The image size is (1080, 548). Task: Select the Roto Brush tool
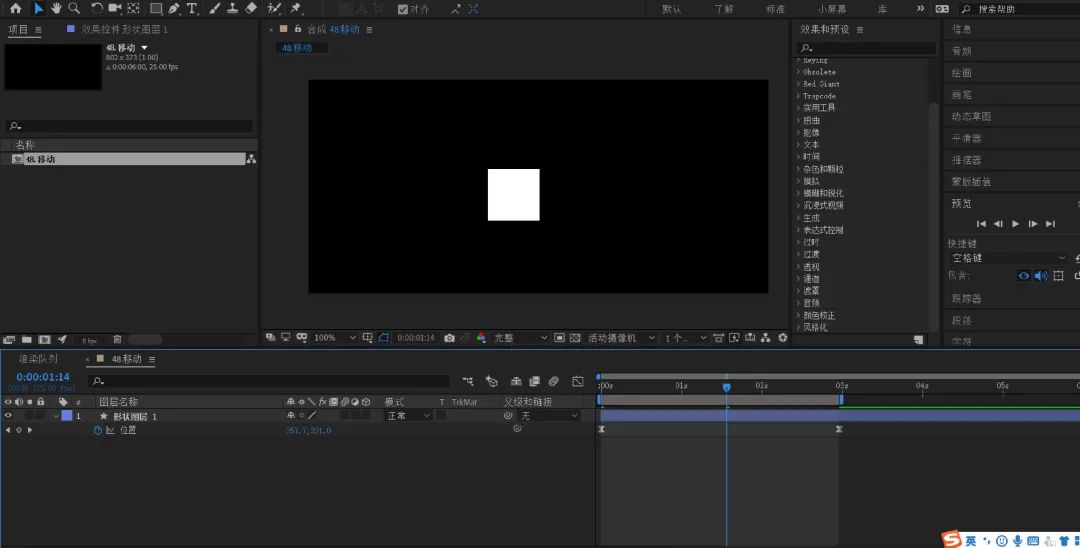pyautogui.click(x=274, y=8)
